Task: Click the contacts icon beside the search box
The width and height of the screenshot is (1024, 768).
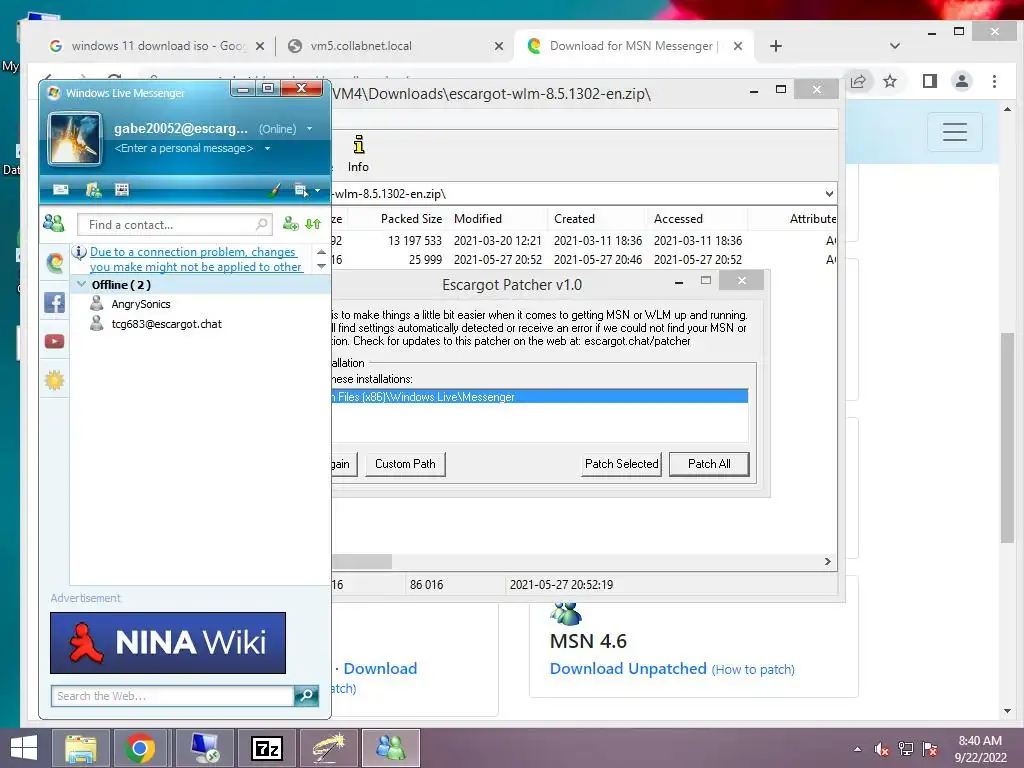Action: point(54,224)
